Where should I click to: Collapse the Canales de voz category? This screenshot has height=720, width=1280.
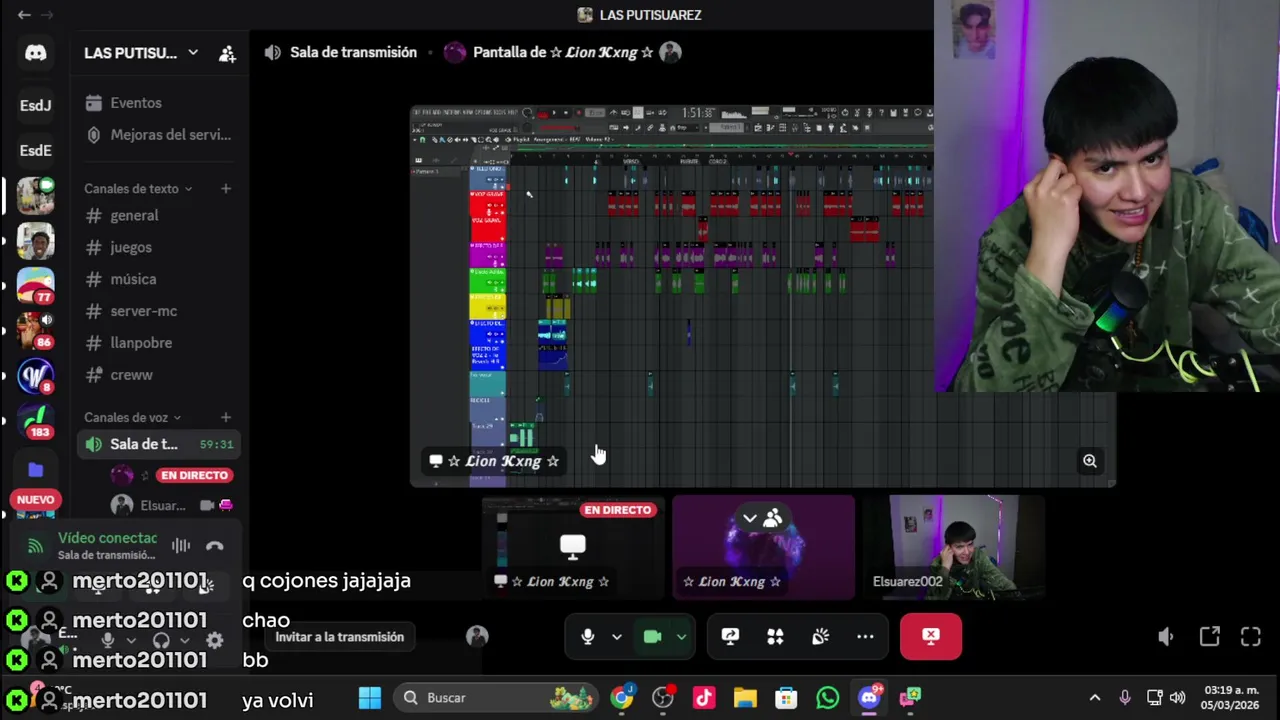132,417
